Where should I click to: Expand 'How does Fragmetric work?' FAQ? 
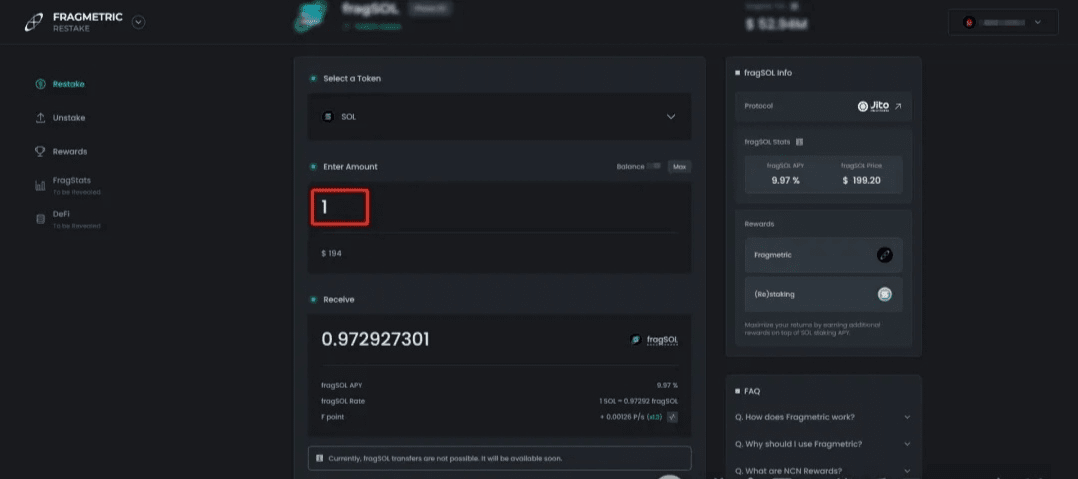tap(823, 417)
